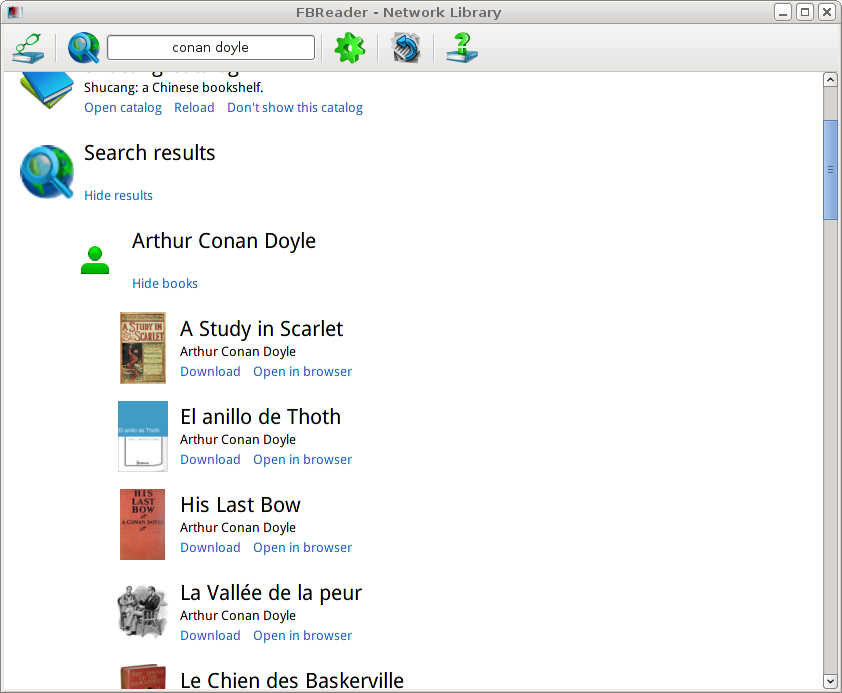
Task: Click the "His Last Bow" title
Action: tap(241, 505)
